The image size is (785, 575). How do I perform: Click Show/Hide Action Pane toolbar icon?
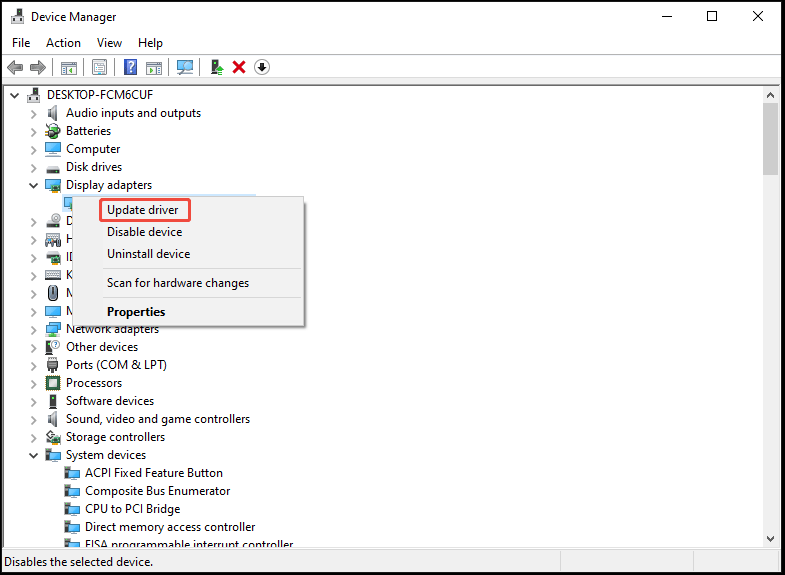pyautogui.click(x=154, y=67)
